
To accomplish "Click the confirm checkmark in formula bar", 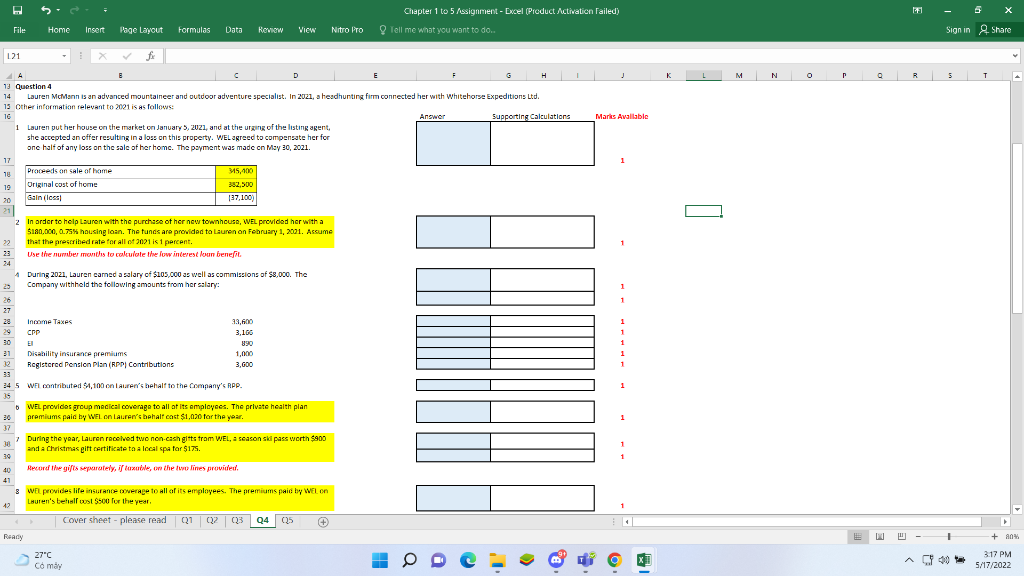I will pyautogui.click(x=127, y=56).
